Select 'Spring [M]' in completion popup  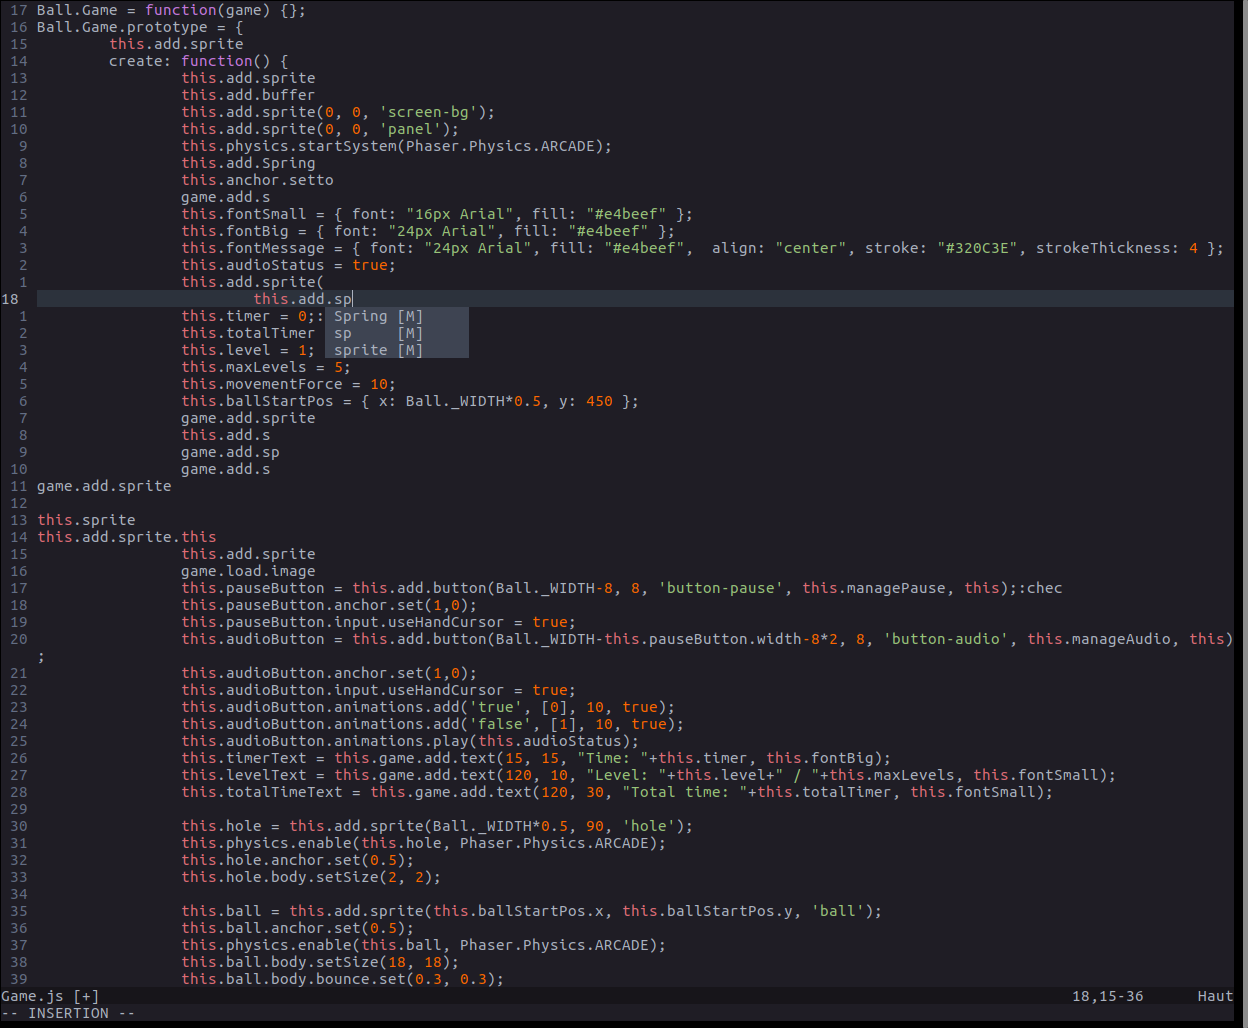click(x=397, y=316)
